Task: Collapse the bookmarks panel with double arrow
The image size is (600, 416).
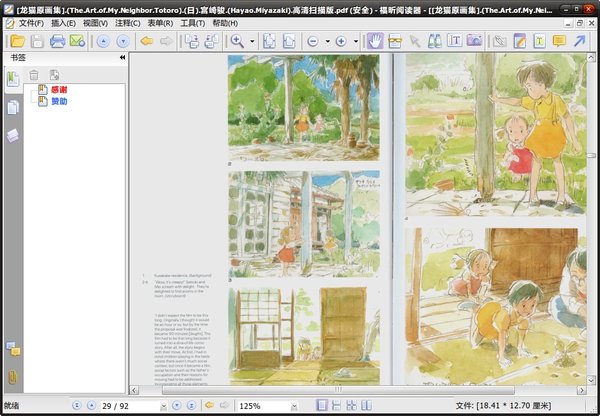Action: click(x=122, y=58)
